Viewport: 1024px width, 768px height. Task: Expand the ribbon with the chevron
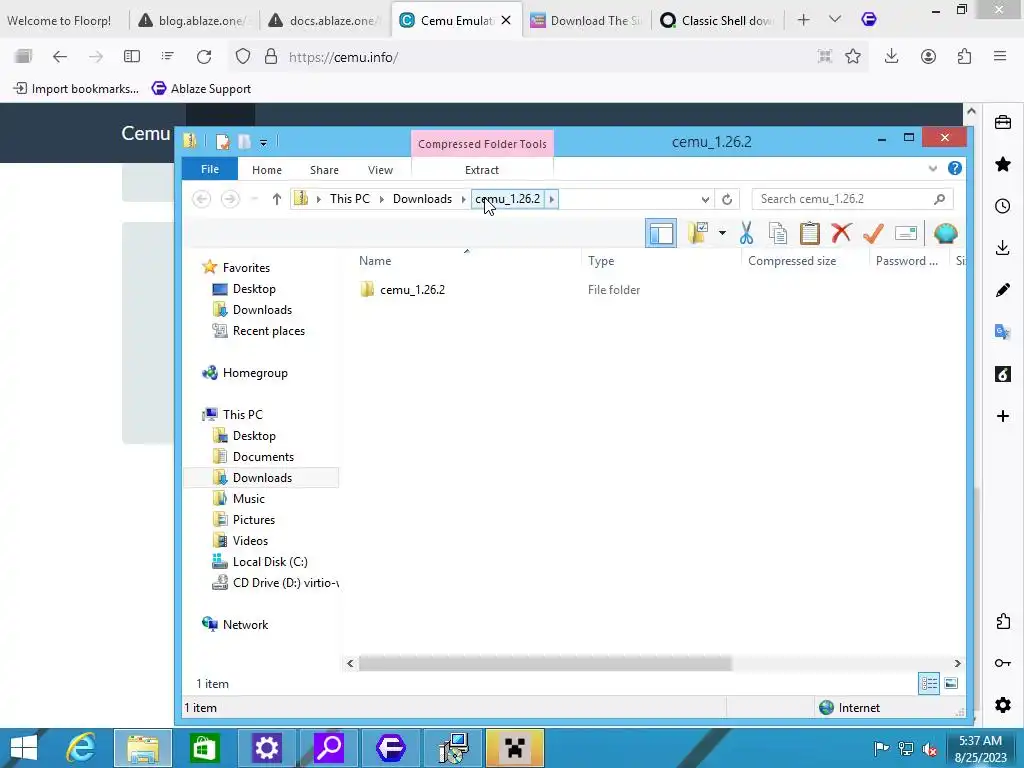click(933, 168)
